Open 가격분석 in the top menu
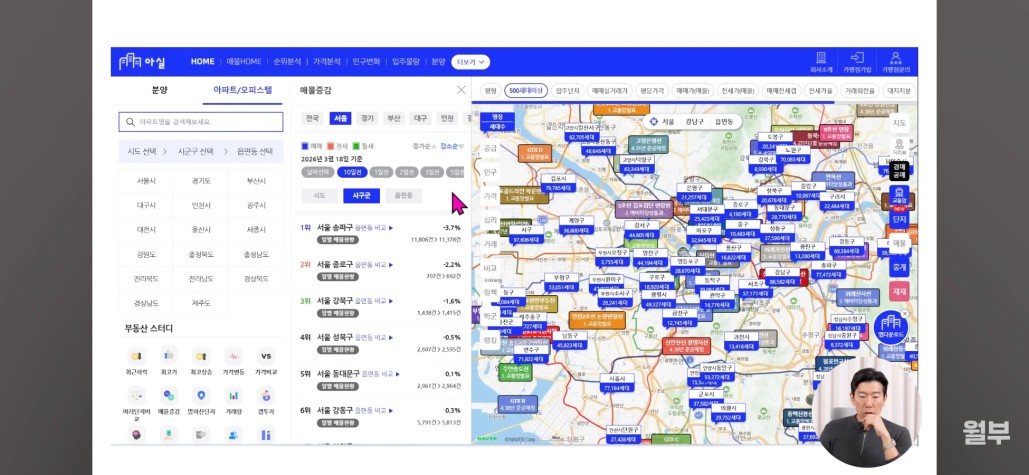Viewport: 1029px width, 475px height. 327,61
